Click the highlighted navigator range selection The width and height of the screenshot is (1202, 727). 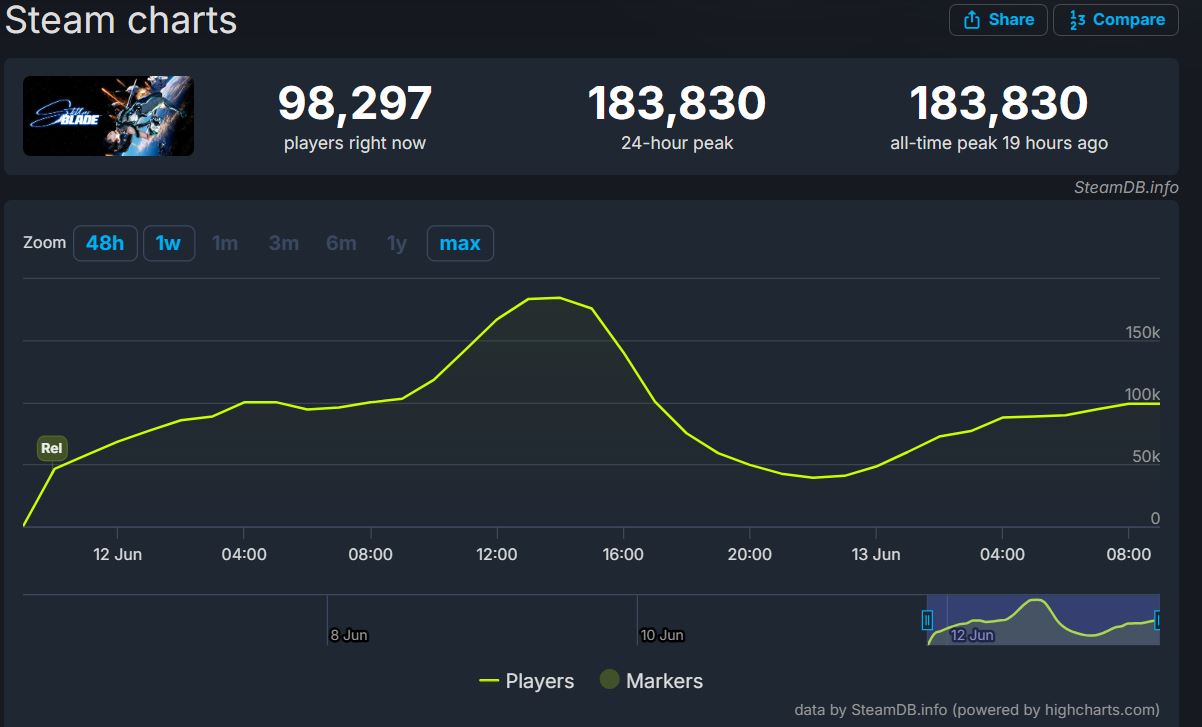pyautogui.click(x=1042, y=620)
